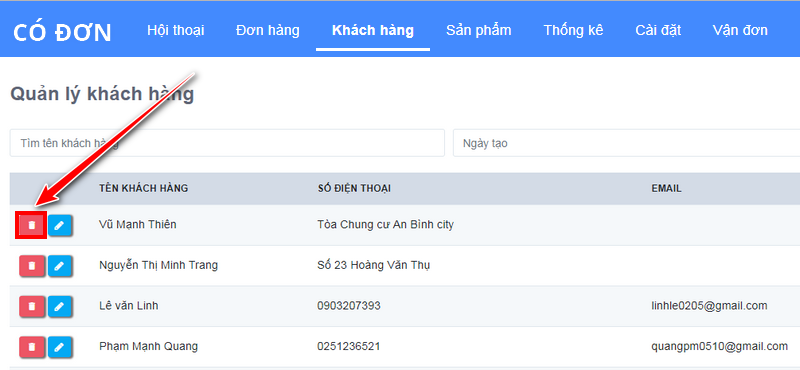
Task: Edit customer Vũ Mạnh Thiên with pencil icon
Action: coord(60,225)
